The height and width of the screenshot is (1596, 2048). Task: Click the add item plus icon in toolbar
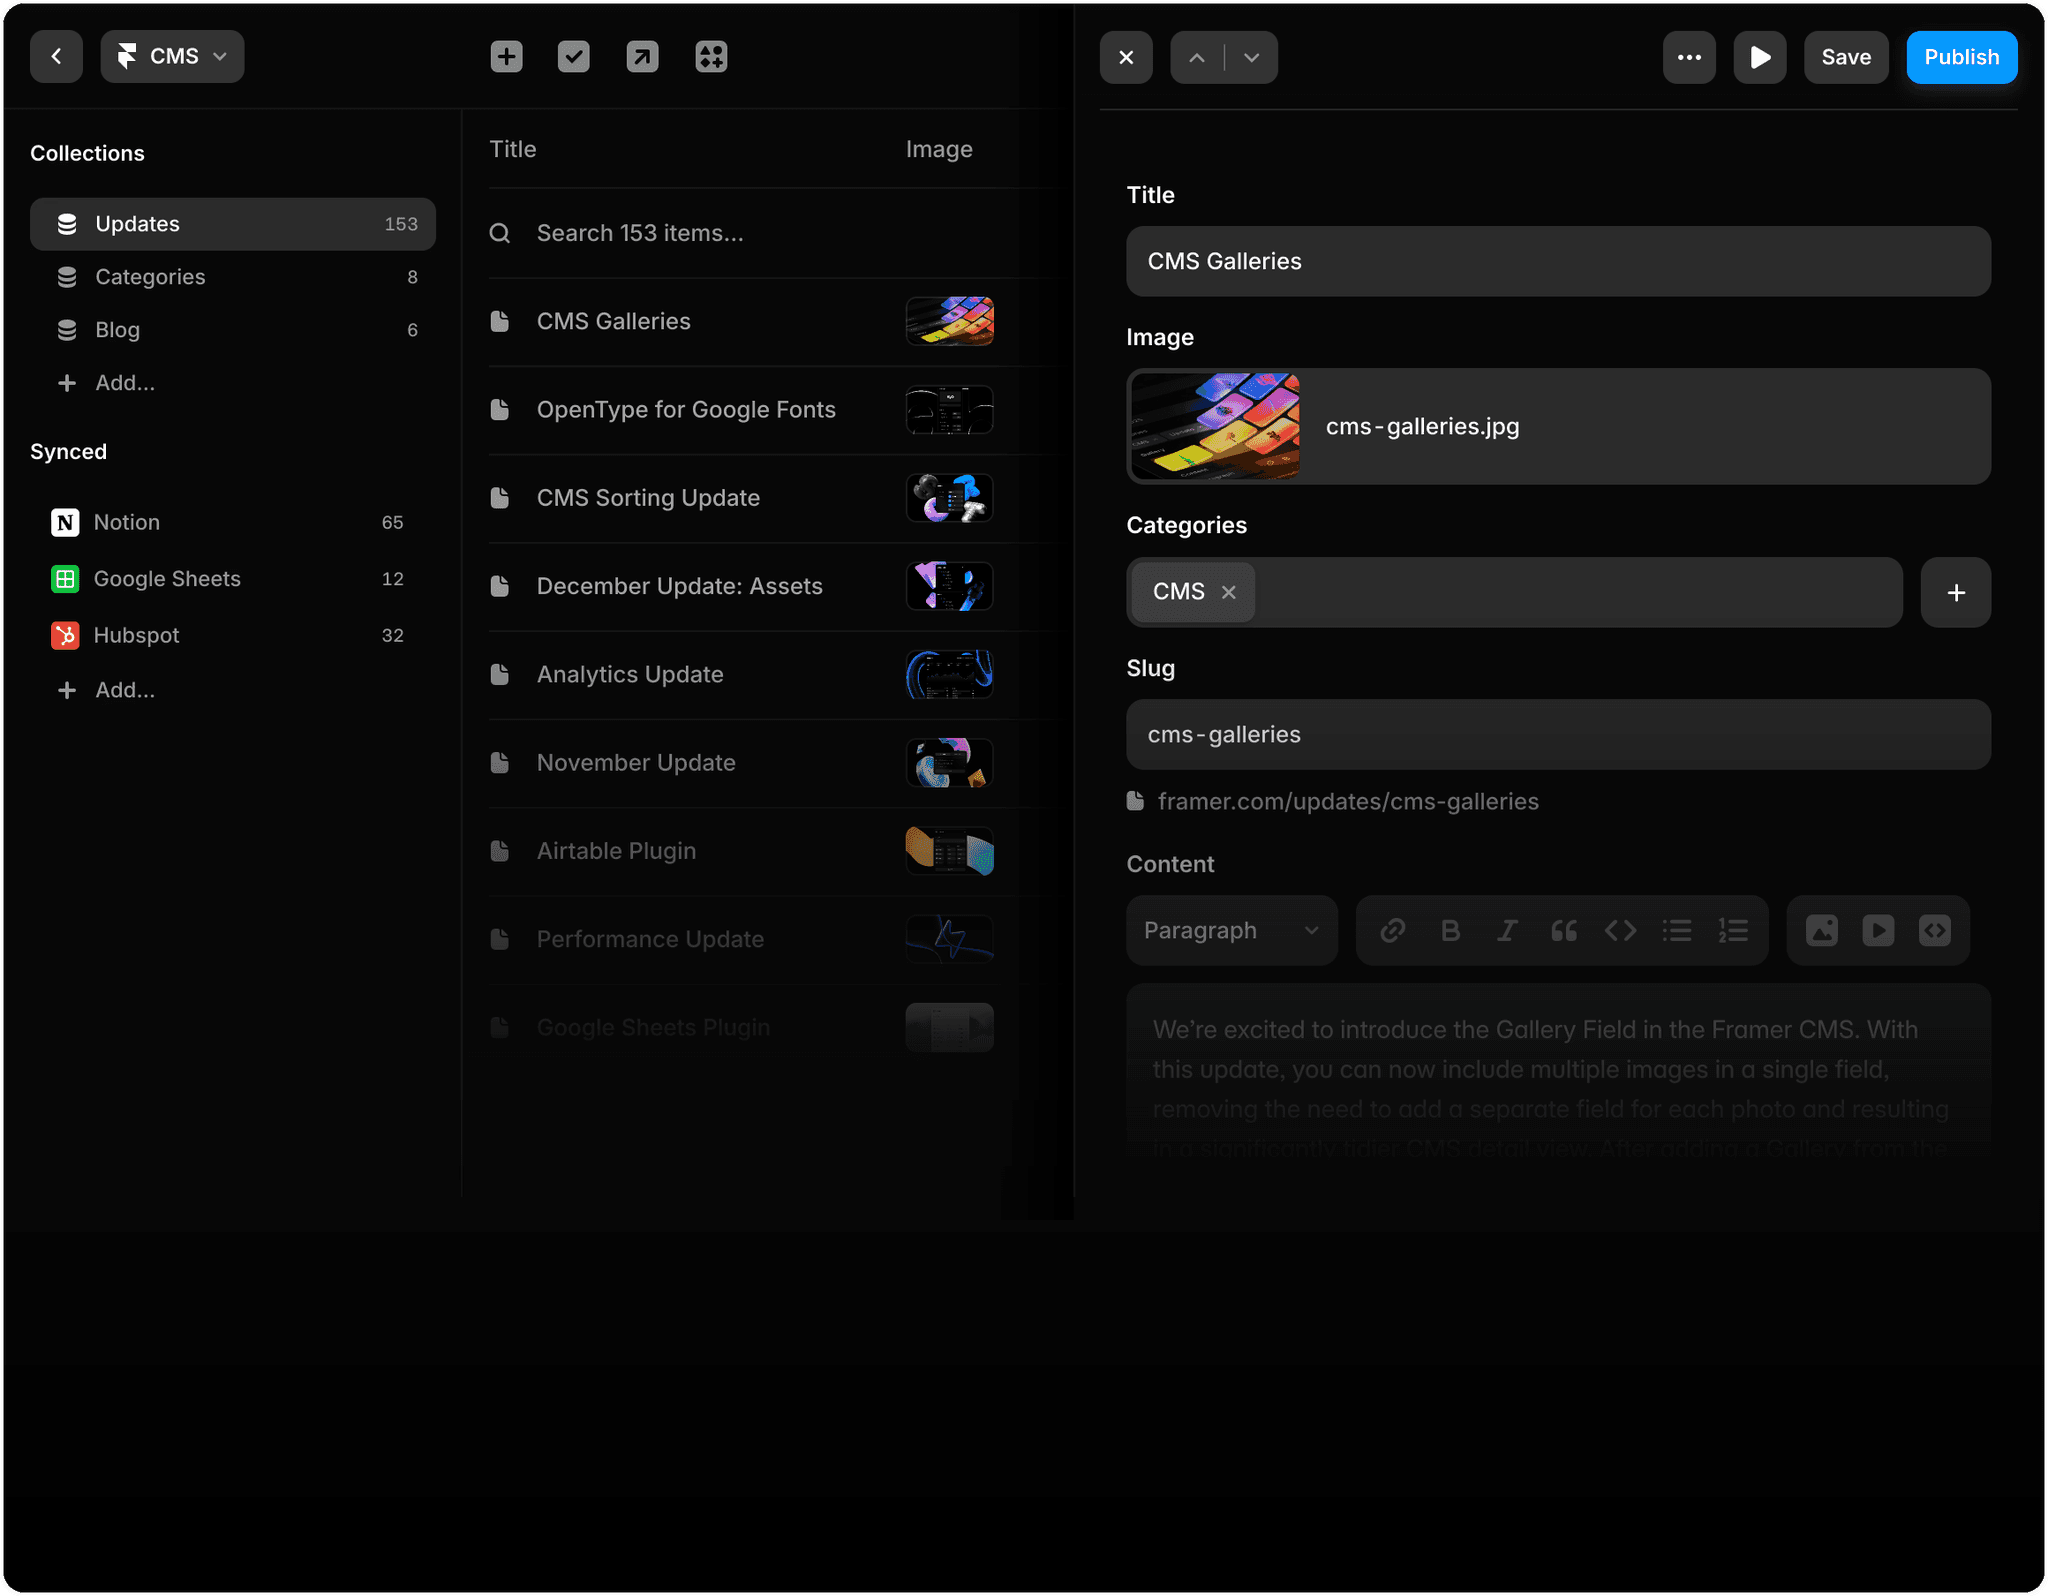pos(506,57)
